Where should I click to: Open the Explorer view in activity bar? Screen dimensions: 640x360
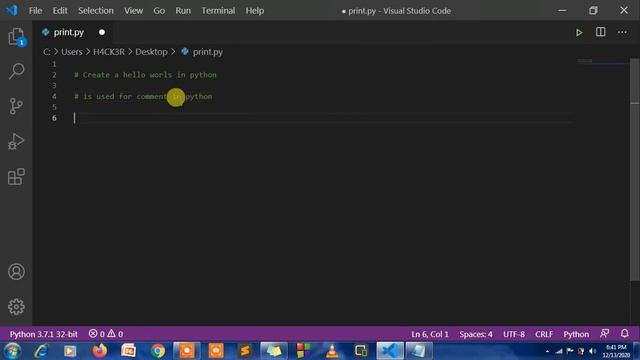tap(16, 37)
